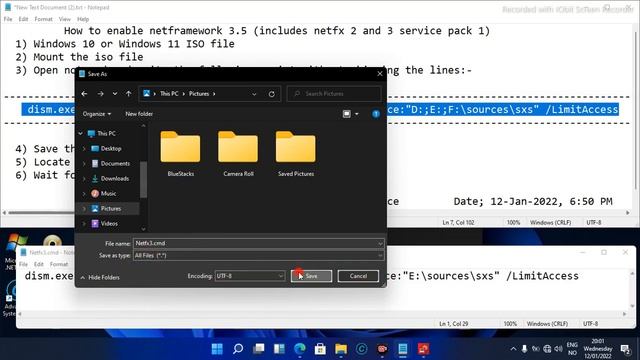
Task: Open Widgets on the taskbar
Action: (x=279, y=349)
